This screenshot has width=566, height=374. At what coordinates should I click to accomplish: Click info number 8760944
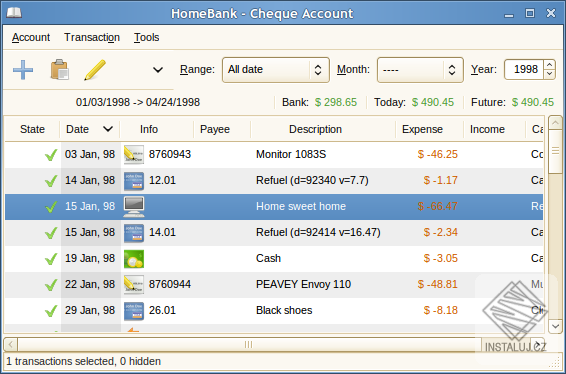(170, 284)
